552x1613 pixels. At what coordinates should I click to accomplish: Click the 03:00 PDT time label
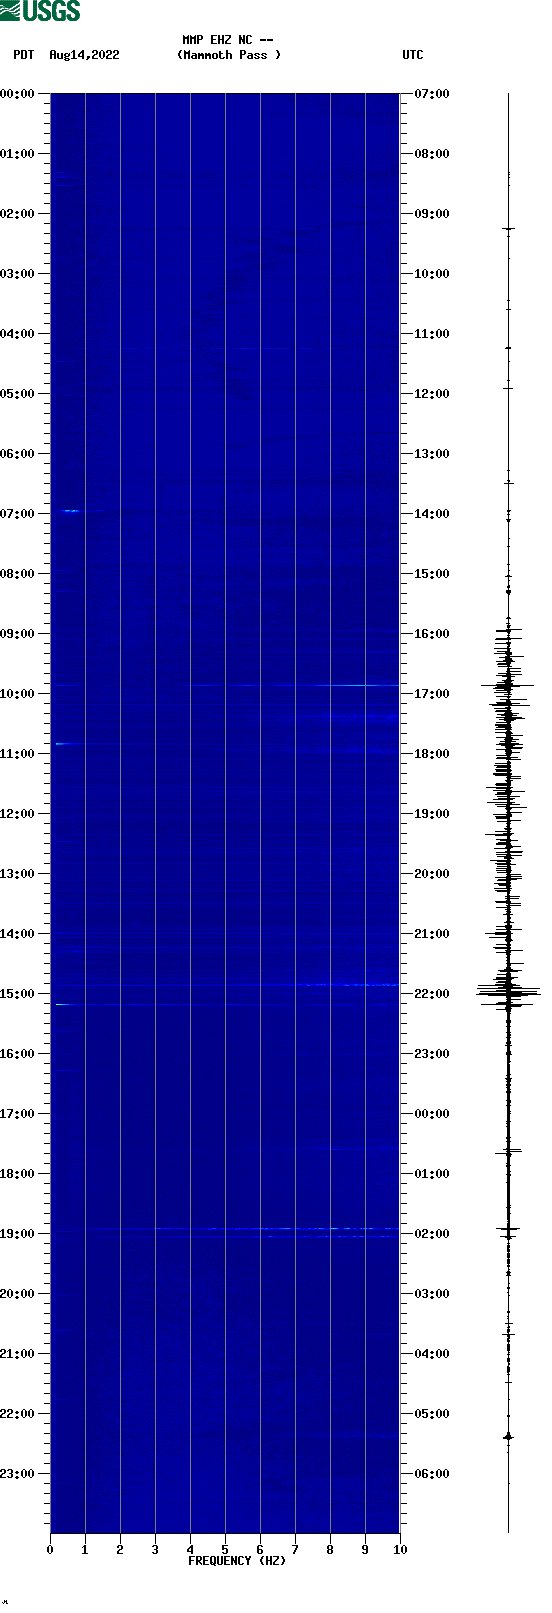18,274
